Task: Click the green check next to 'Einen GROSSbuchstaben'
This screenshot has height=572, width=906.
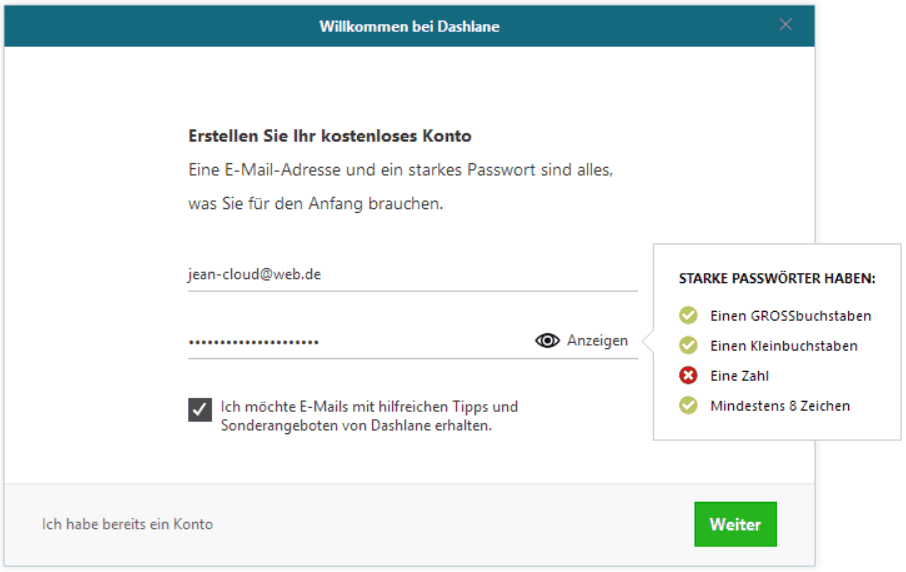Action: (x=688, y=315)
